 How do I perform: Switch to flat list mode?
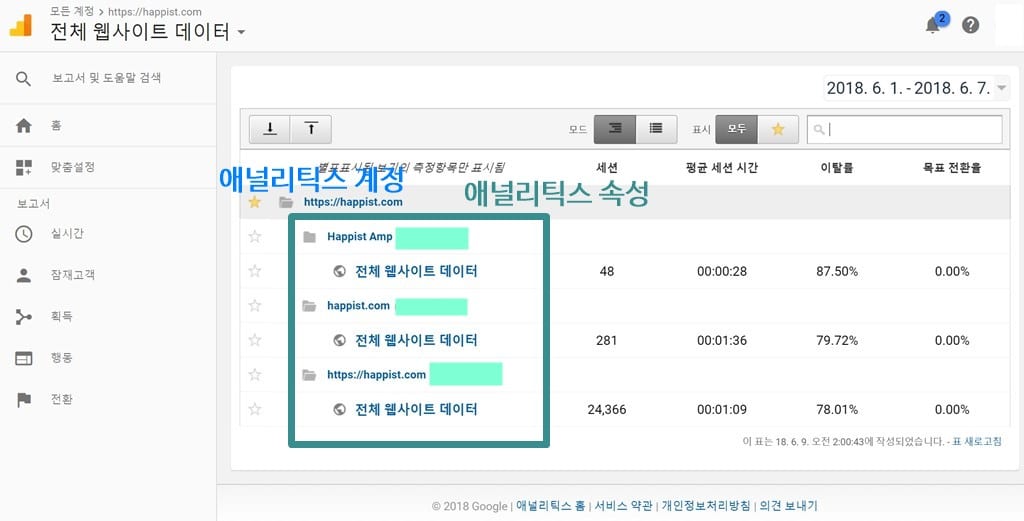point(656,129)
